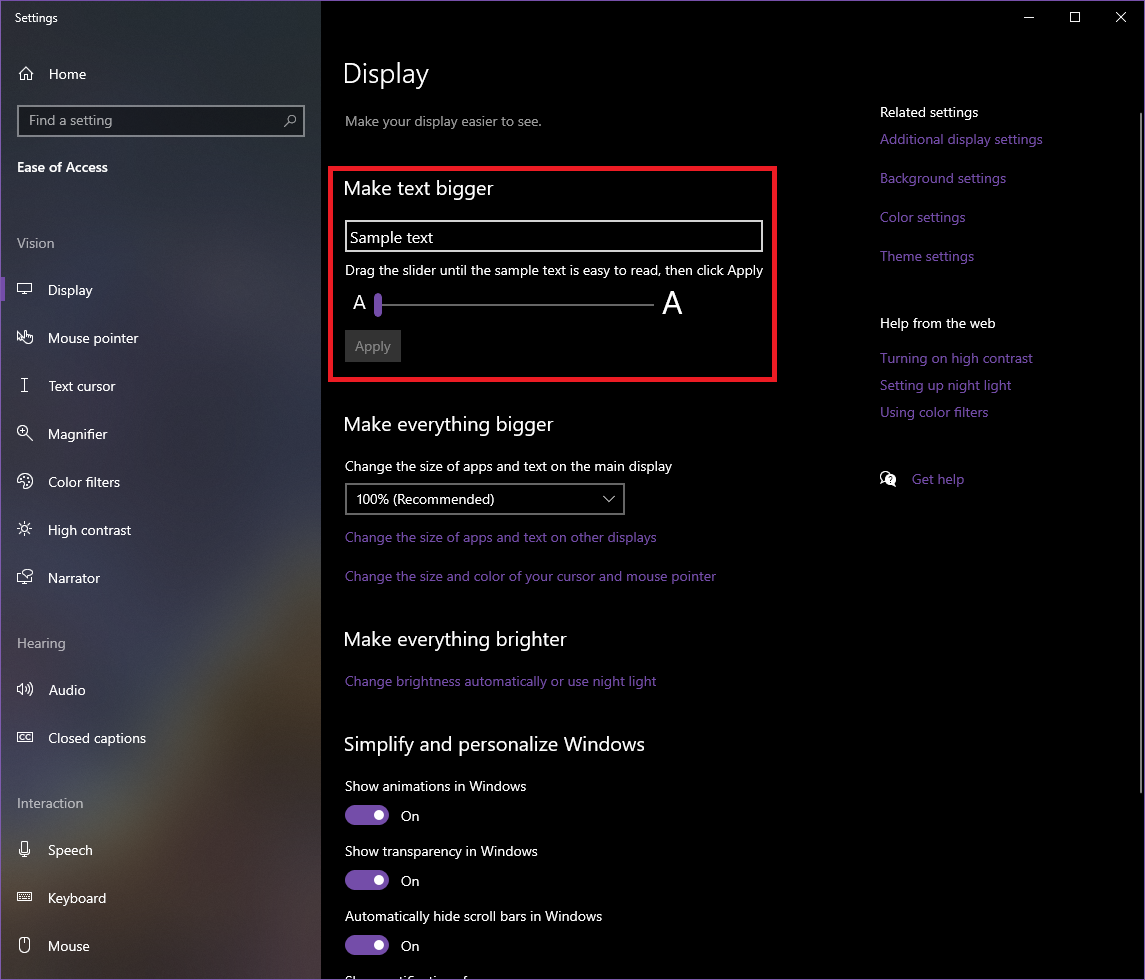Click the Find a setting search box
Screen dimensions: 1145x980
coord(160,120)
